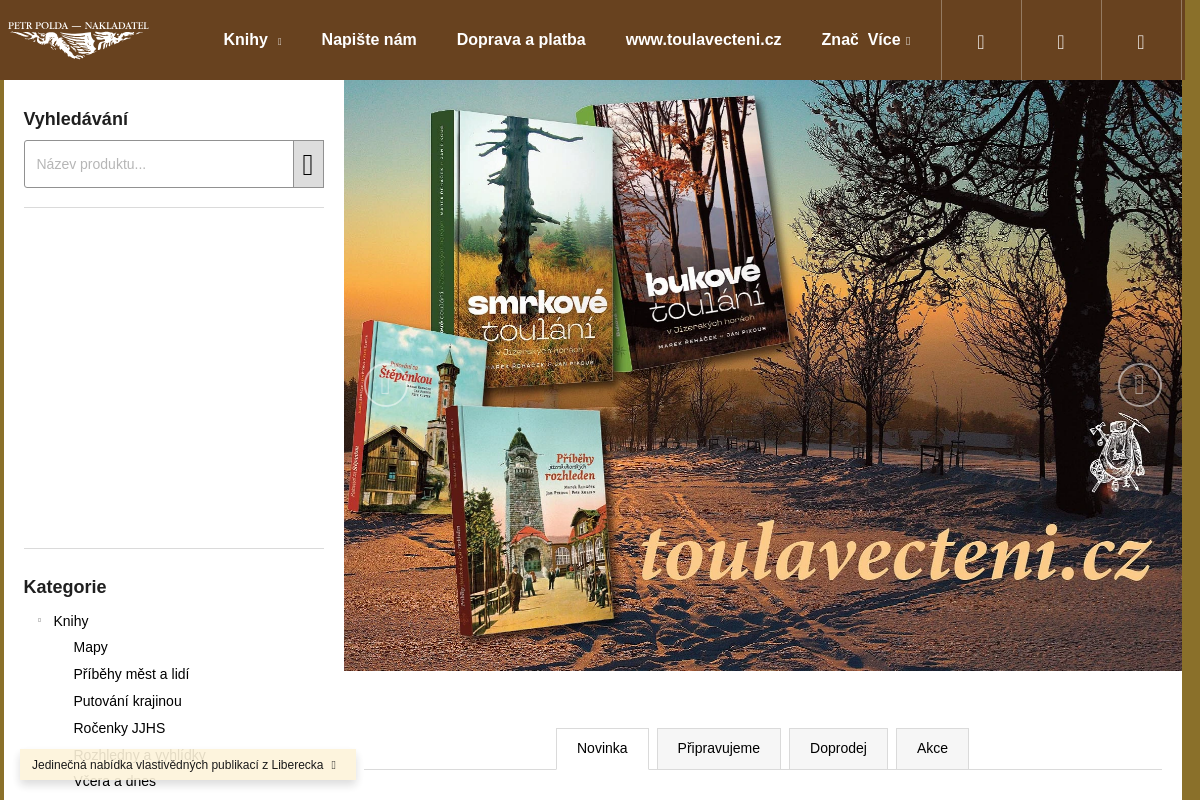Focus the Název produktu search field
The image size is (1200, 800).
(159, 164)
